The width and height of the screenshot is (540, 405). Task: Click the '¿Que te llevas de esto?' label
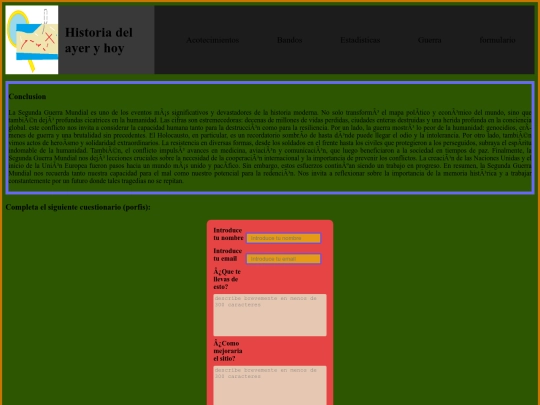[227, 279]
